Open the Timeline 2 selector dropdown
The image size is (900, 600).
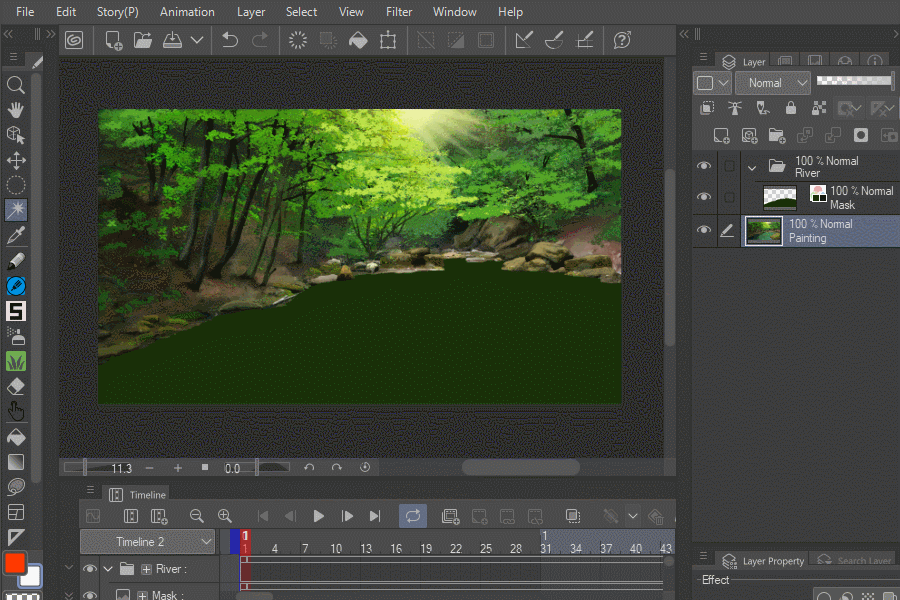pos(148,542)
